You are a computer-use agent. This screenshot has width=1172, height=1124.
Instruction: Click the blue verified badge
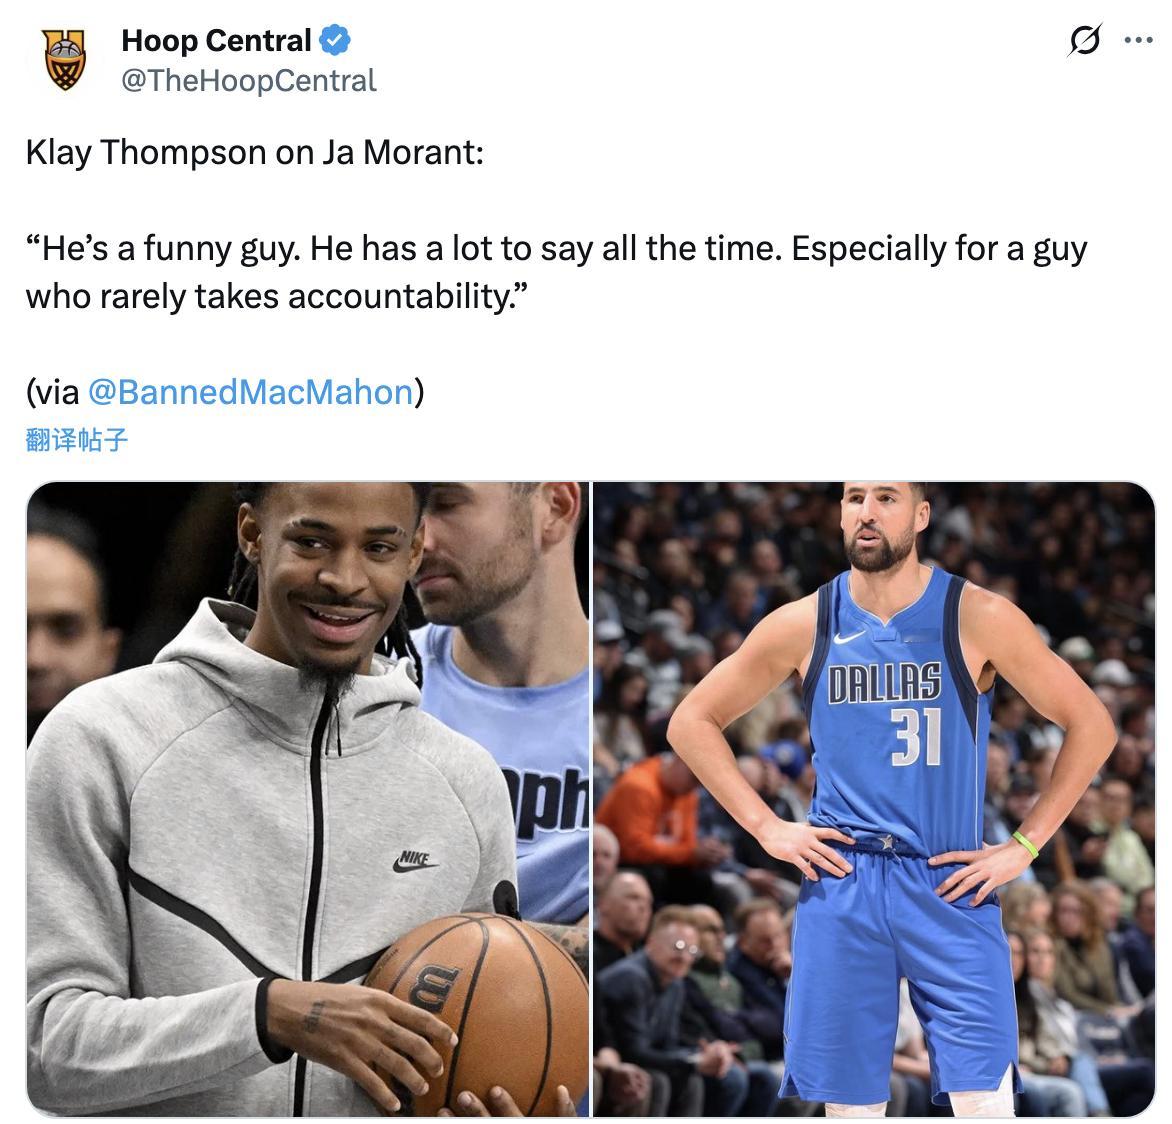tap(336, 40)
